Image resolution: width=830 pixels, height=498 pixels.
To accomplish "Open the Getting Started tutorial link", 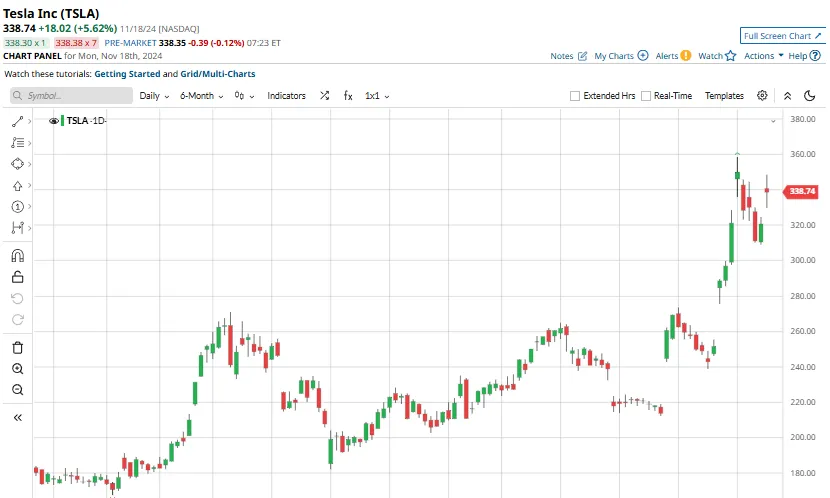I will pyautogui.click(x=127, y=74).
